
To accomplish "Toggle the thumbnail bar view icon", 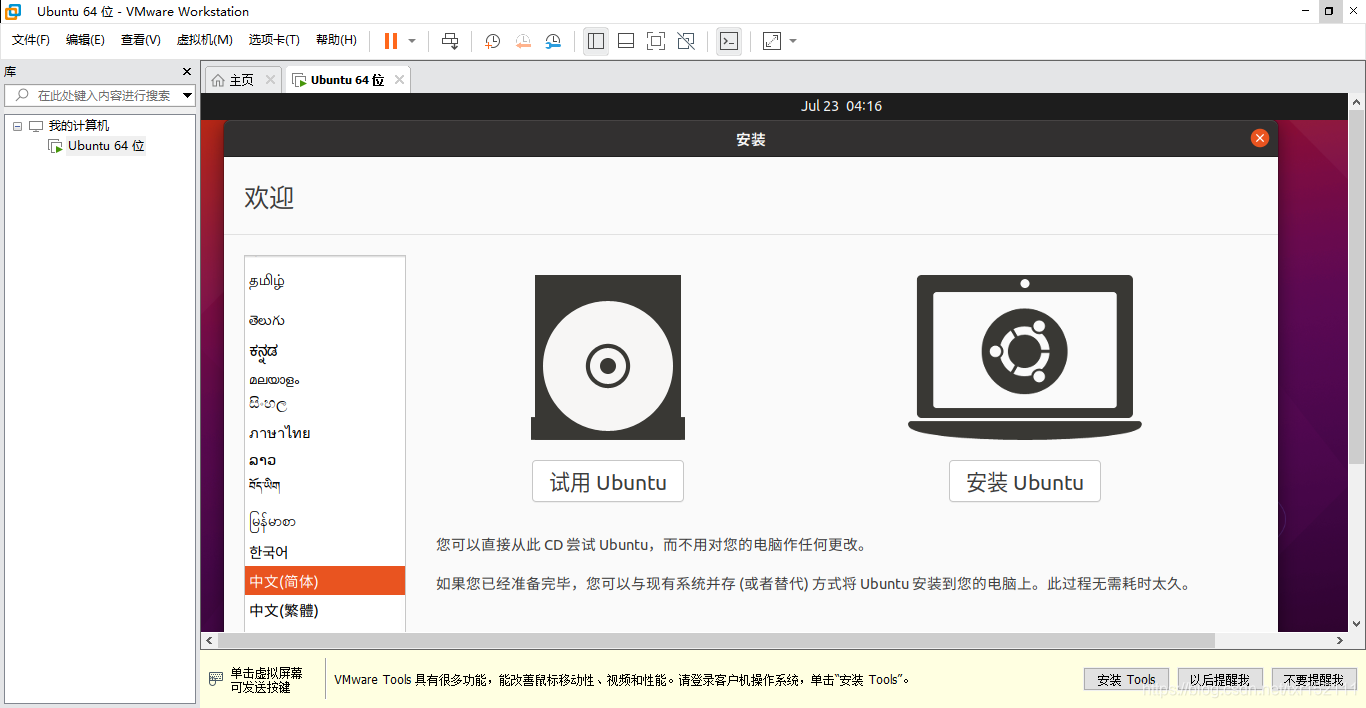I will pos(626,41).
